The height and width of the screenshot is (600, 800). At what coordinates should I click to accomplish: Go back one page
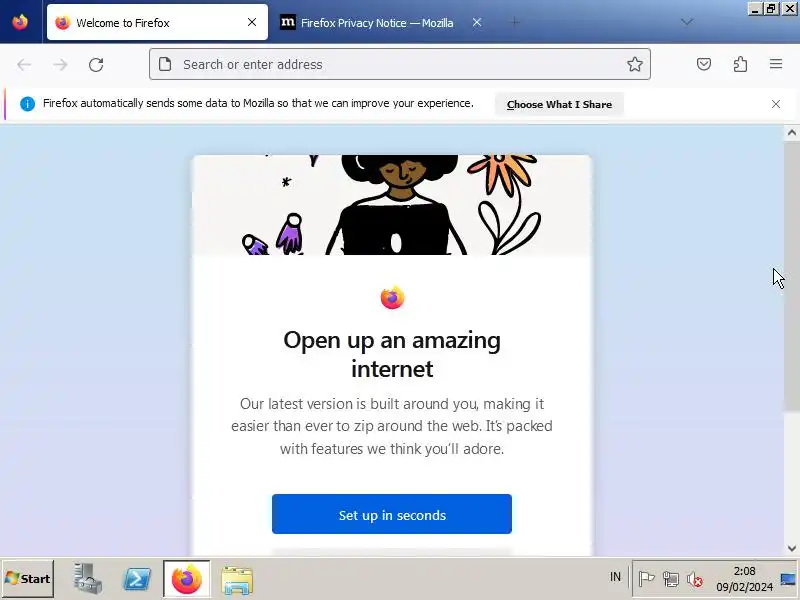(x=24, y=64)
